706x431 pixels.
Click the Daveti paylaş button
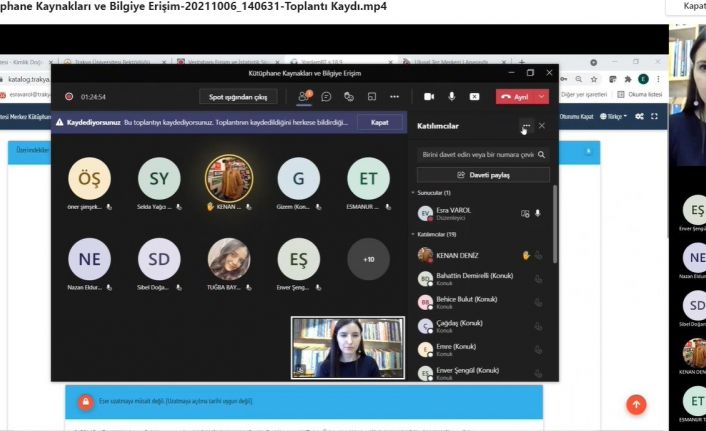pos(483,174)
